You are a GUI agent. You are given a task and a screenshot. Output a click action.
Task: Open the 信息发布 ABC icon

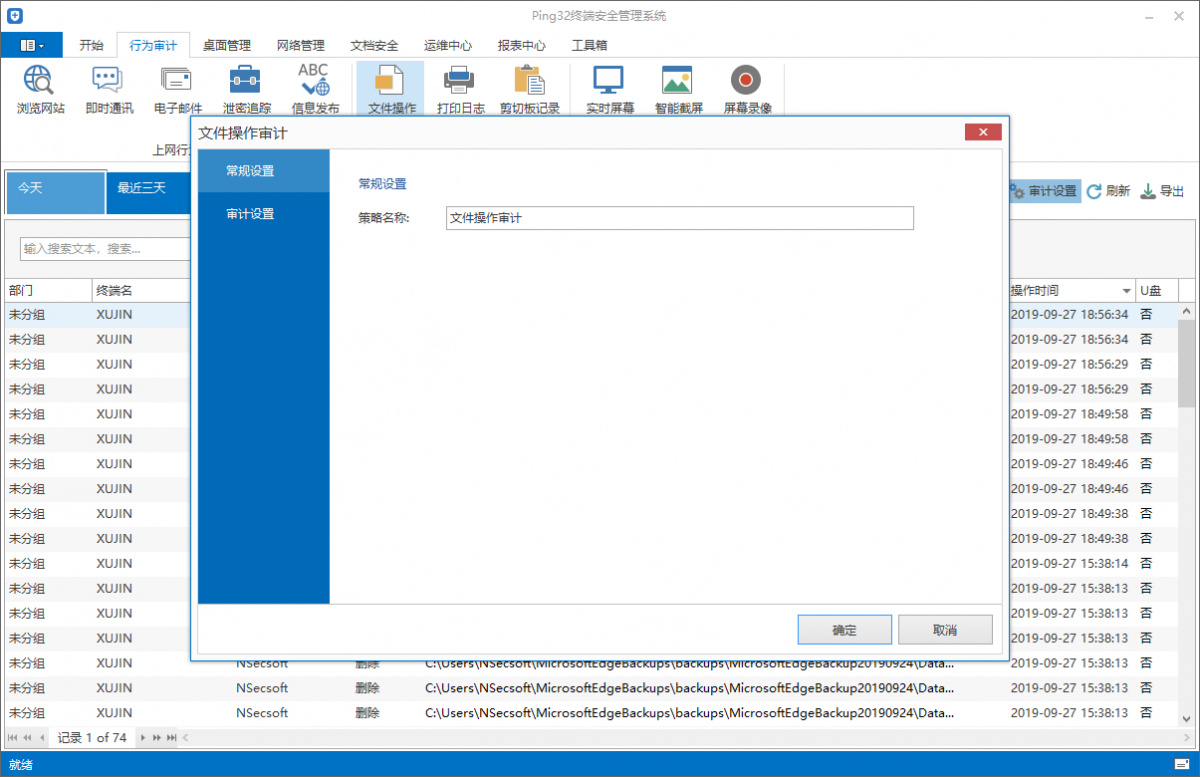pyautogui.click(x=314, y=90)
